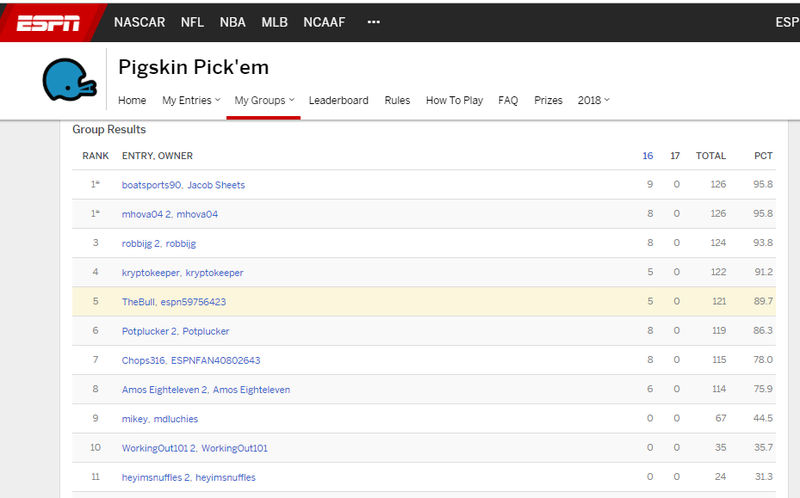Image resolution: width=800 pixels, height=498 pixels.
Task: Open the NCAAF section
Action: [x=324, y=22]
